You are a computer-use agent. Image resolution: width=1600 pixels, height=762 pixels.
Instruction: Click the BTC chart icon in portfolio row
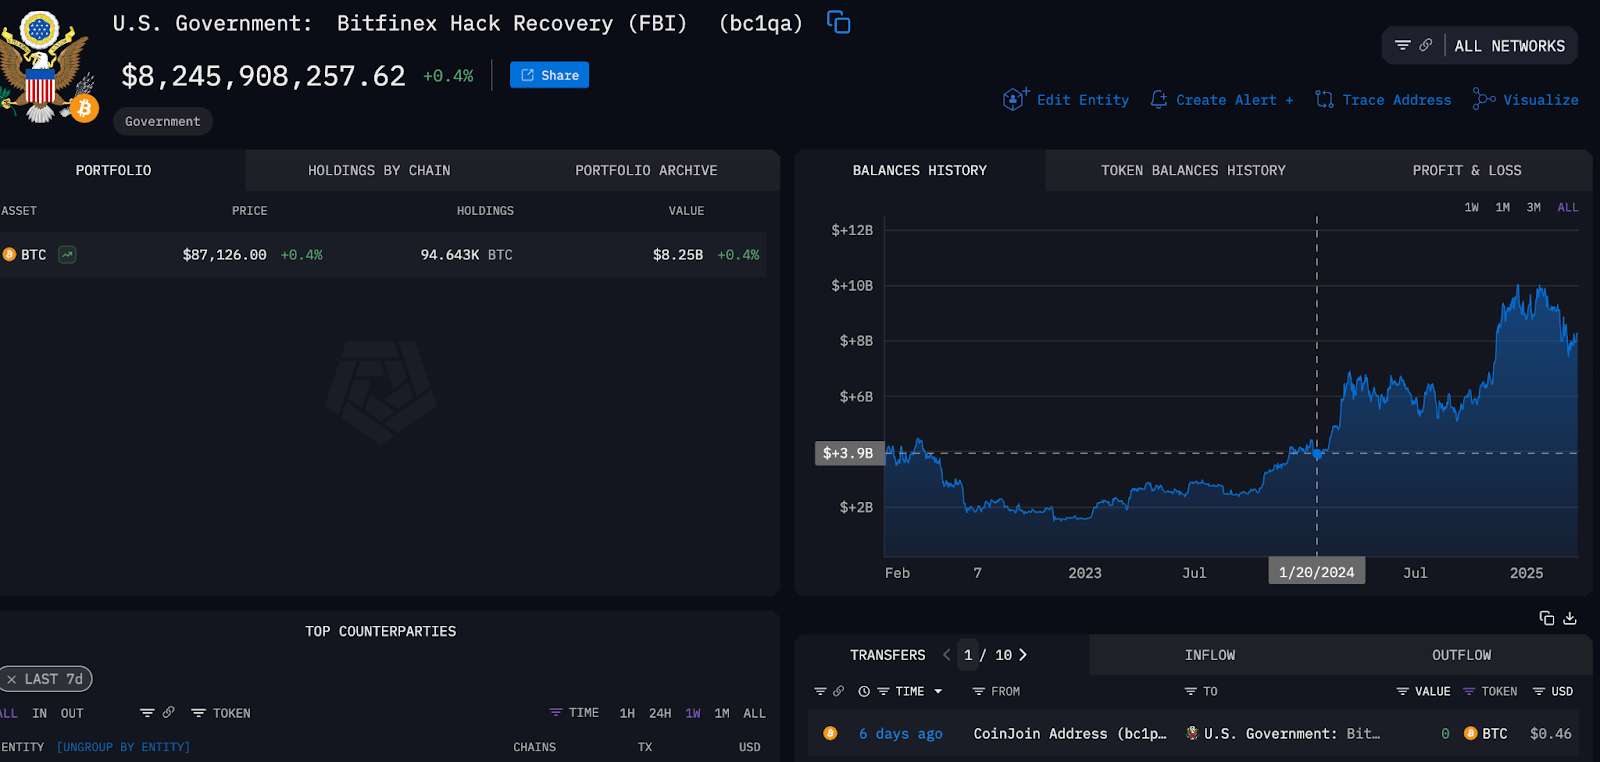tap(67, 255)
